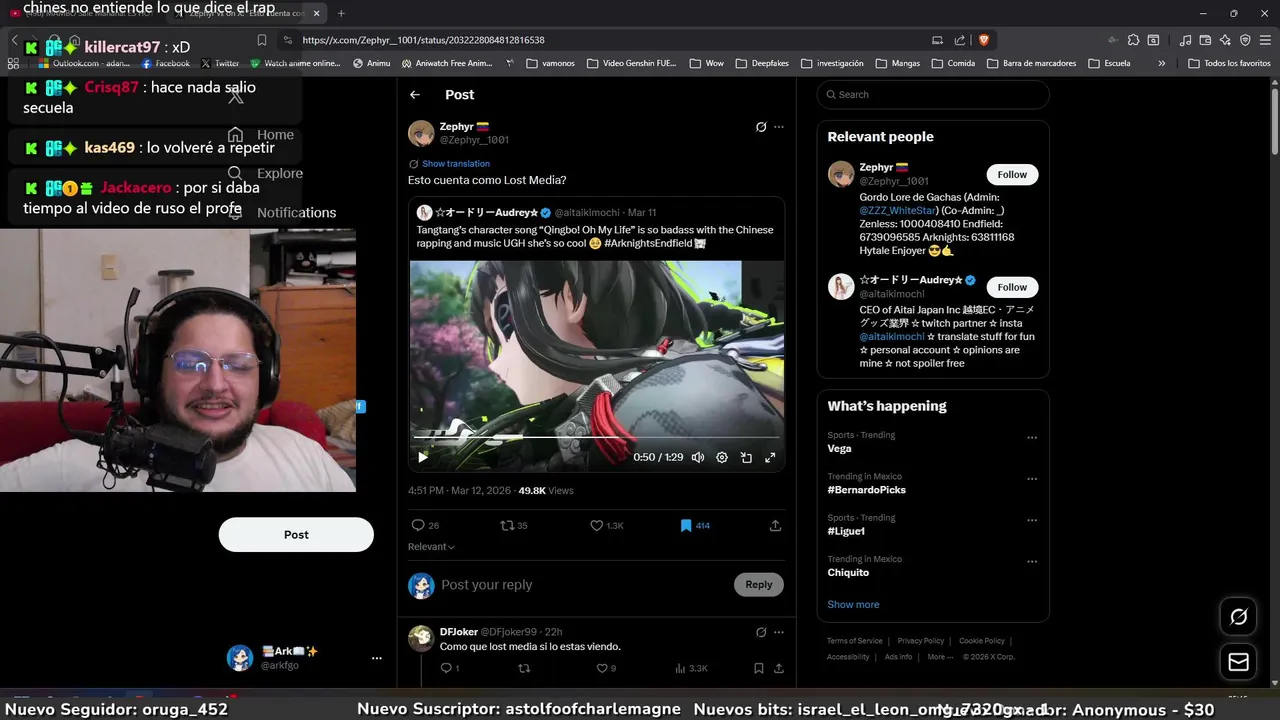Follow Zephyr in Relevant people
The width and height of the screenshot is (1280, 720).
click(1012, 174)
